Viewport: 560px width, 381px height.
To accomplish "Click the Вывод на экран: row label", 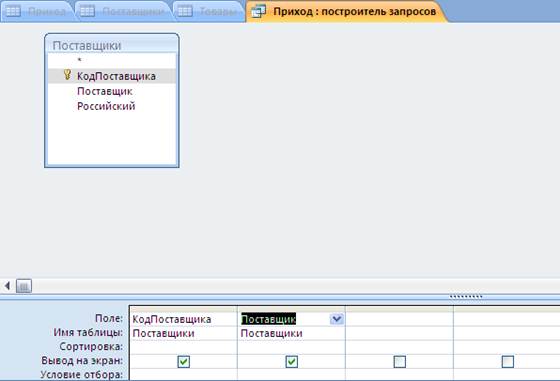I will 82,360.
